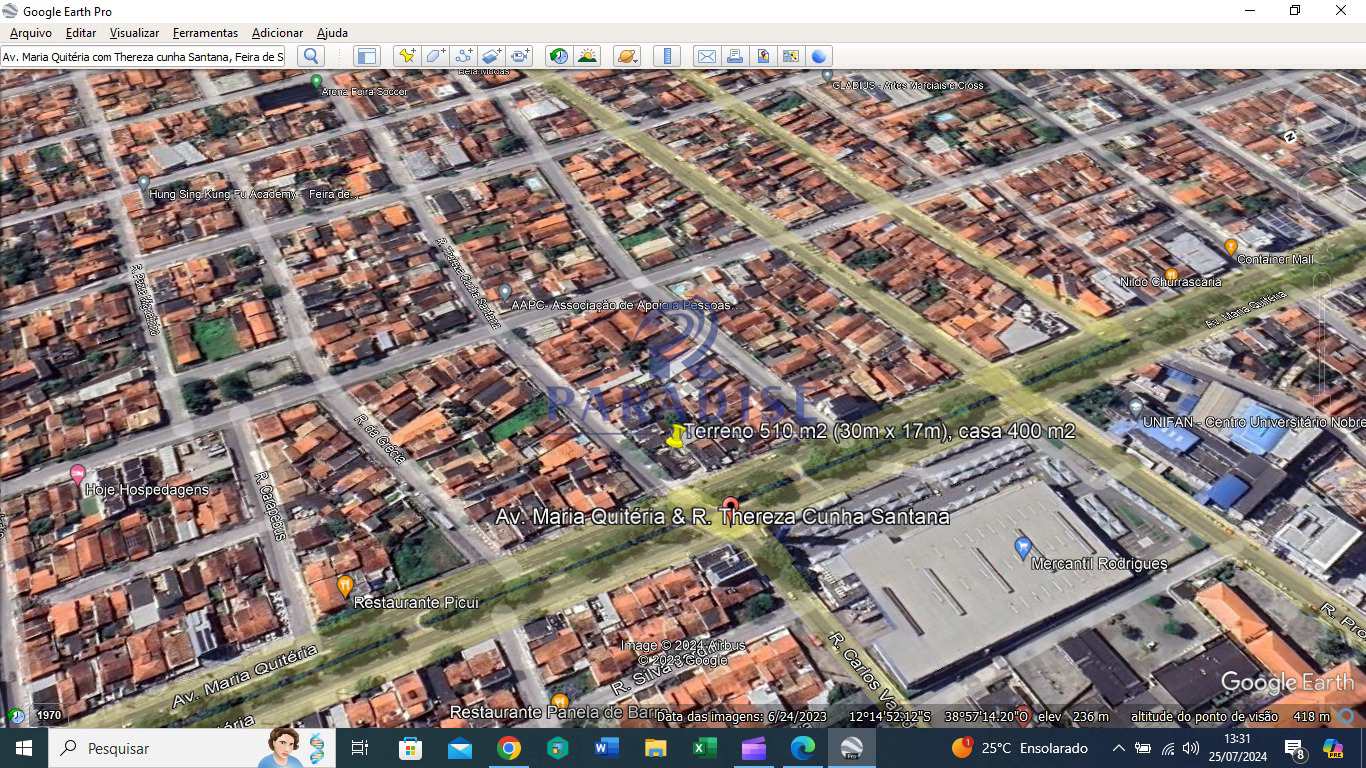The image size is (1366, 768).
Task: Show the ruler measuring tool
Action: pyautogui.click(x=667, y=56)
